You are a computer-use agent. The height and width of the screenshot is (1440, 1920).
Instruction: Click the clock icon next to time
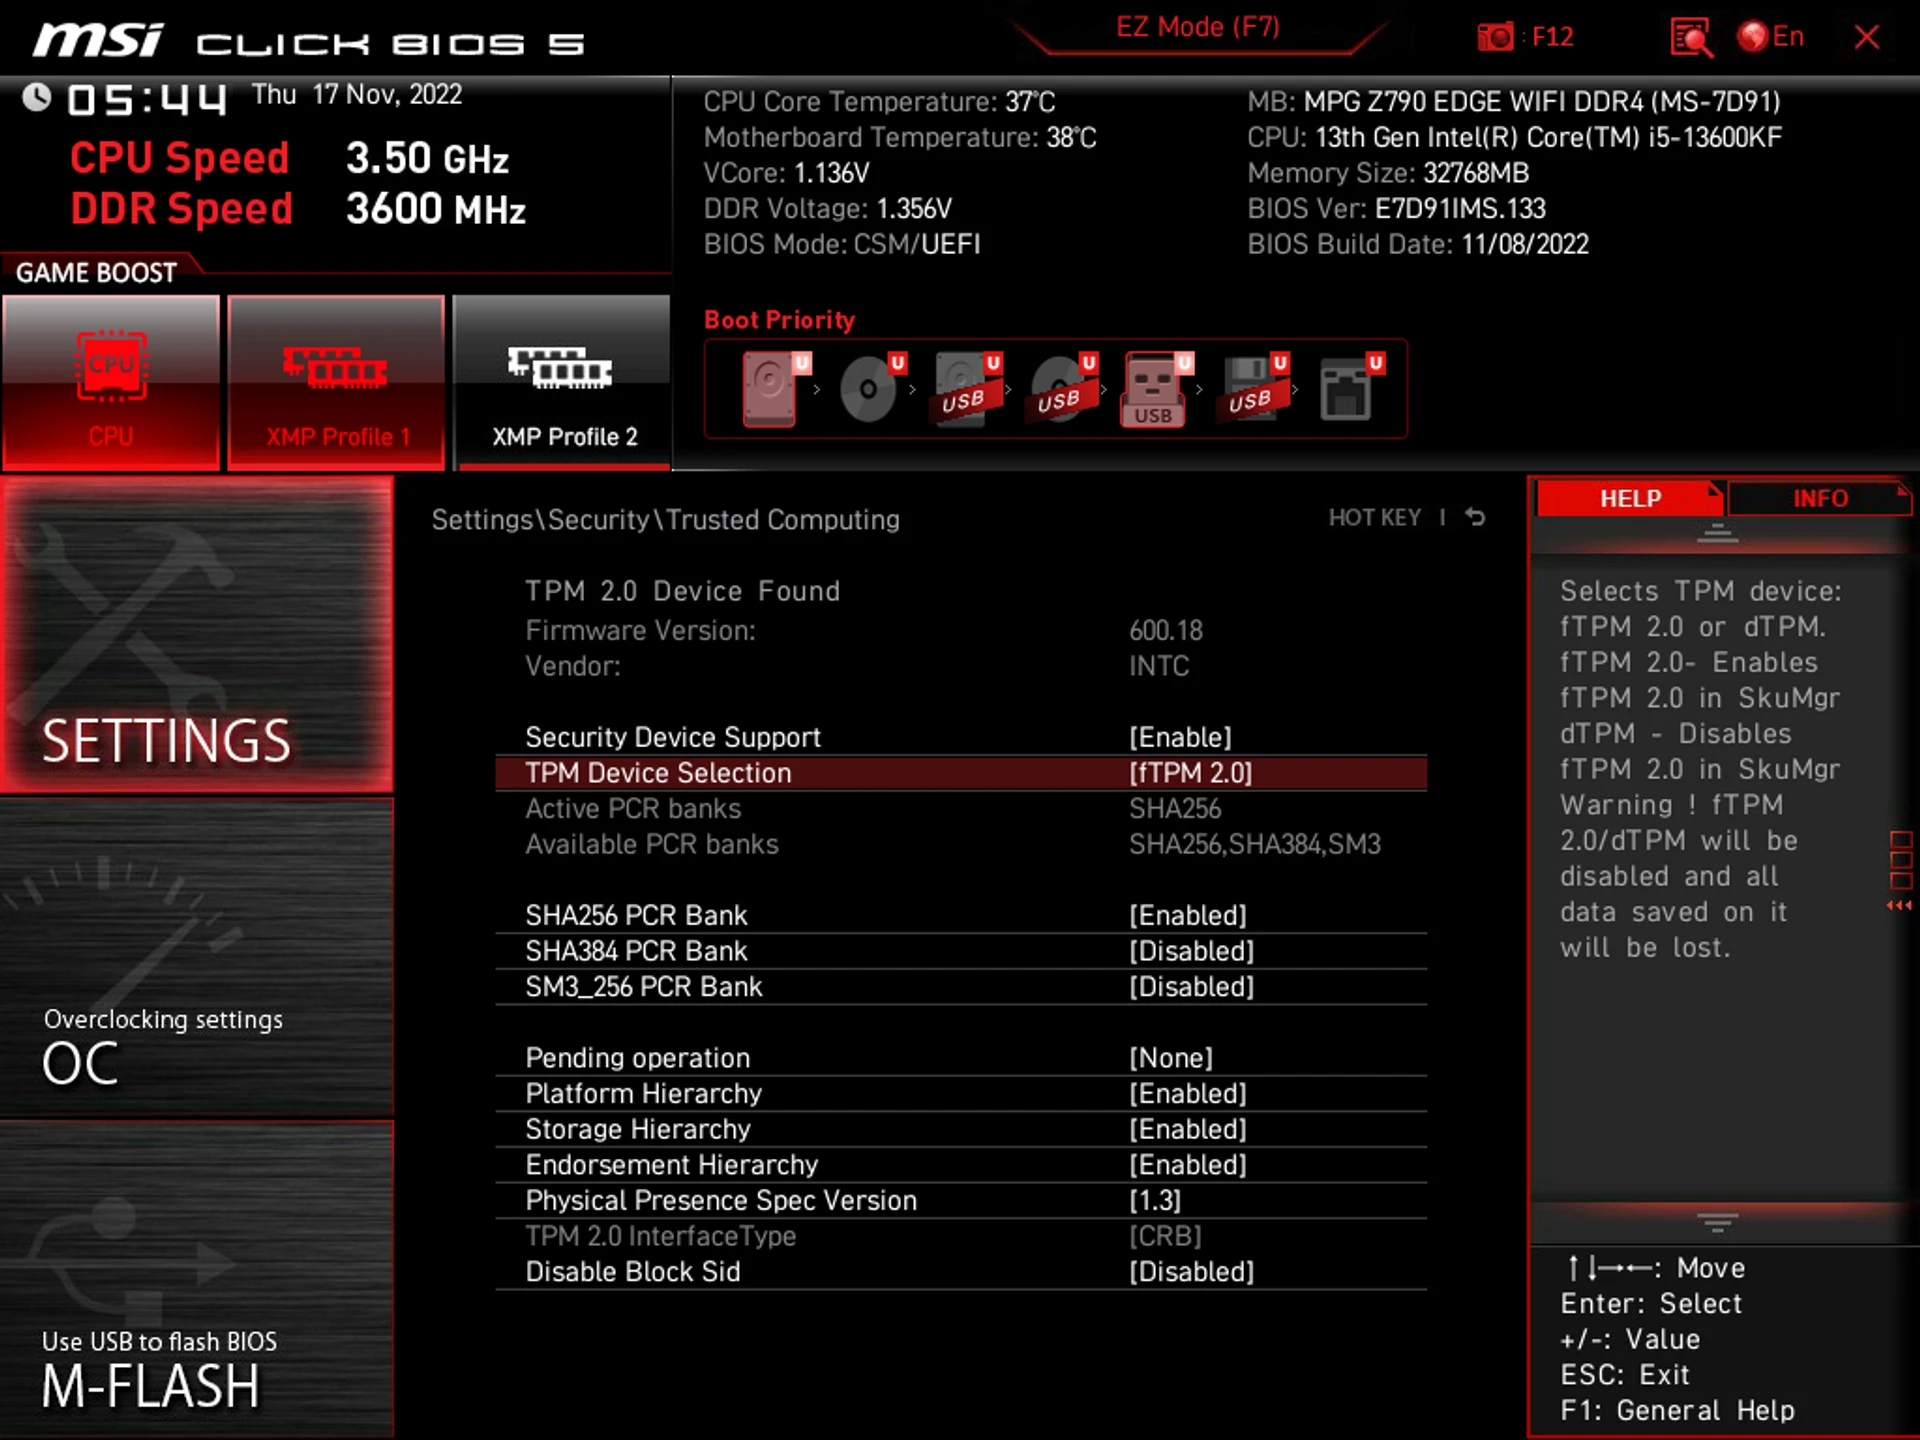click(x=37, y=97)
